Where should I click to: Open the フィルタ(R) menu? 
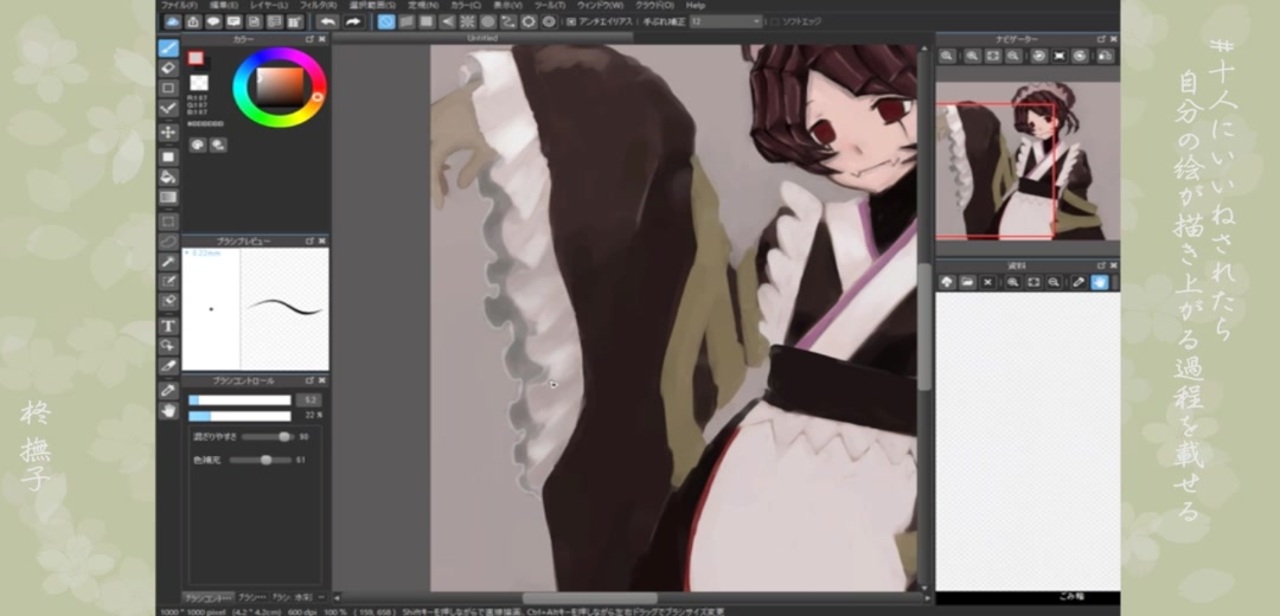pos(317,5)
